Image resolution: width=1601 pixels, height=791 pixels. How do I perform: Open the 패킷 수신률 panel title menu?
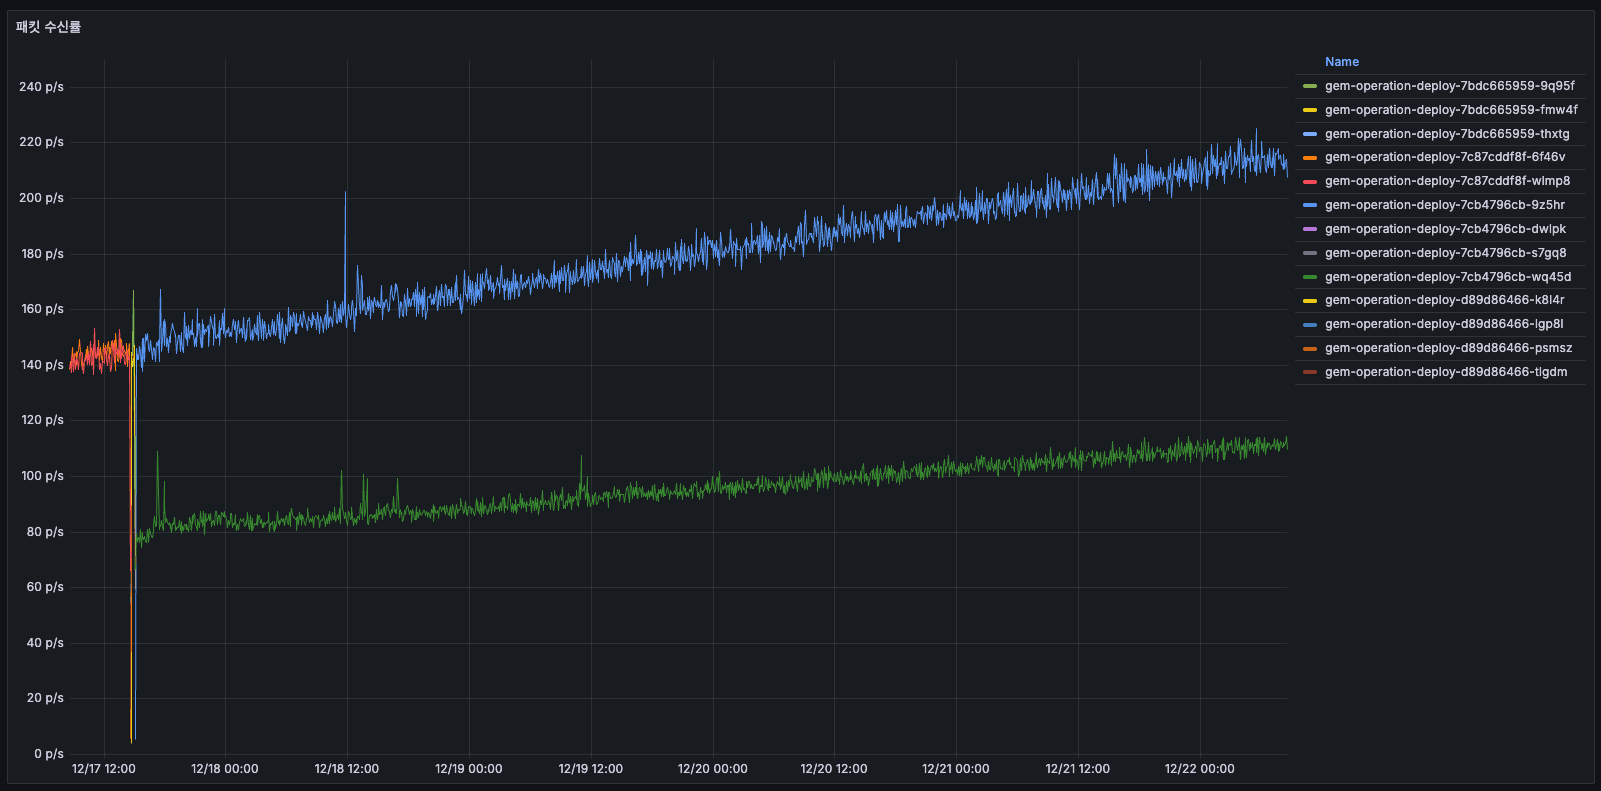tap(48, 27)
